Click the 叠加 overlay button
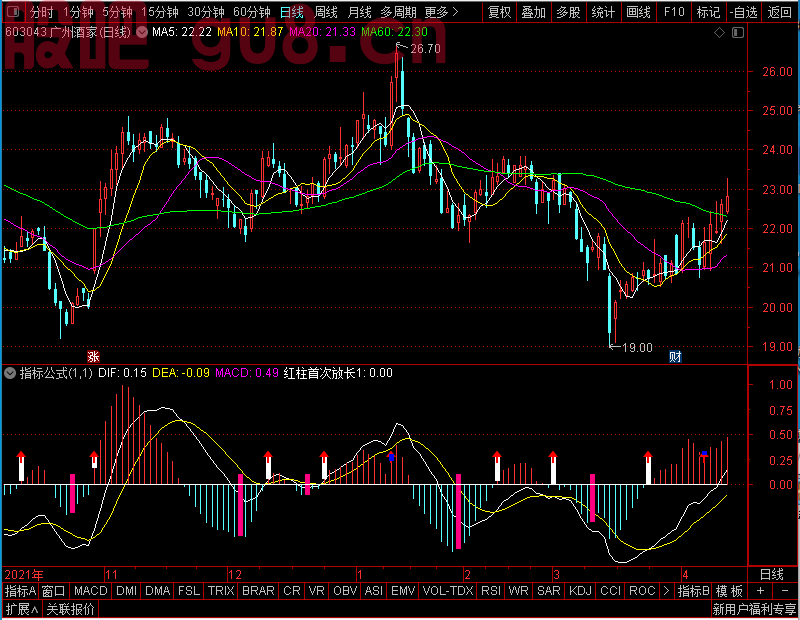 point(534,12)
